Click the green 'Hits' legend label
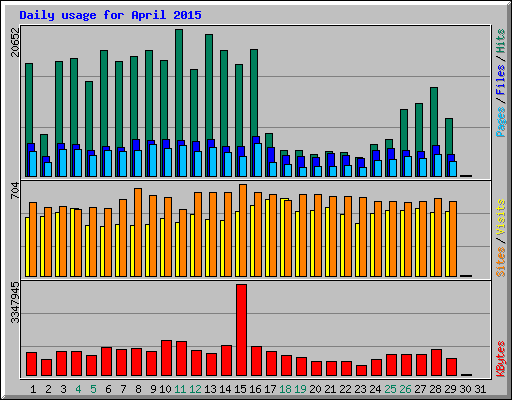 501,41
